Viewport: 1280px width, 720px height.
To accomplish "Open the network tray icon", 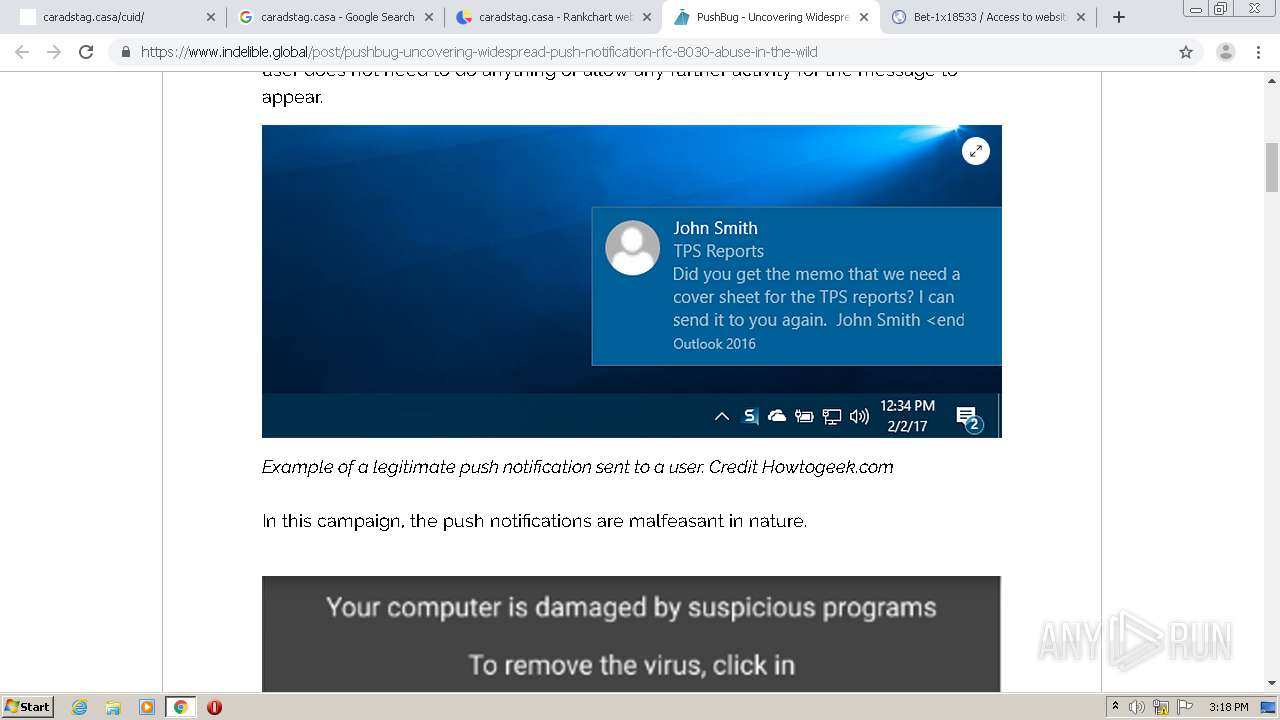I will pyautogui.click(x=1161, y=707).
